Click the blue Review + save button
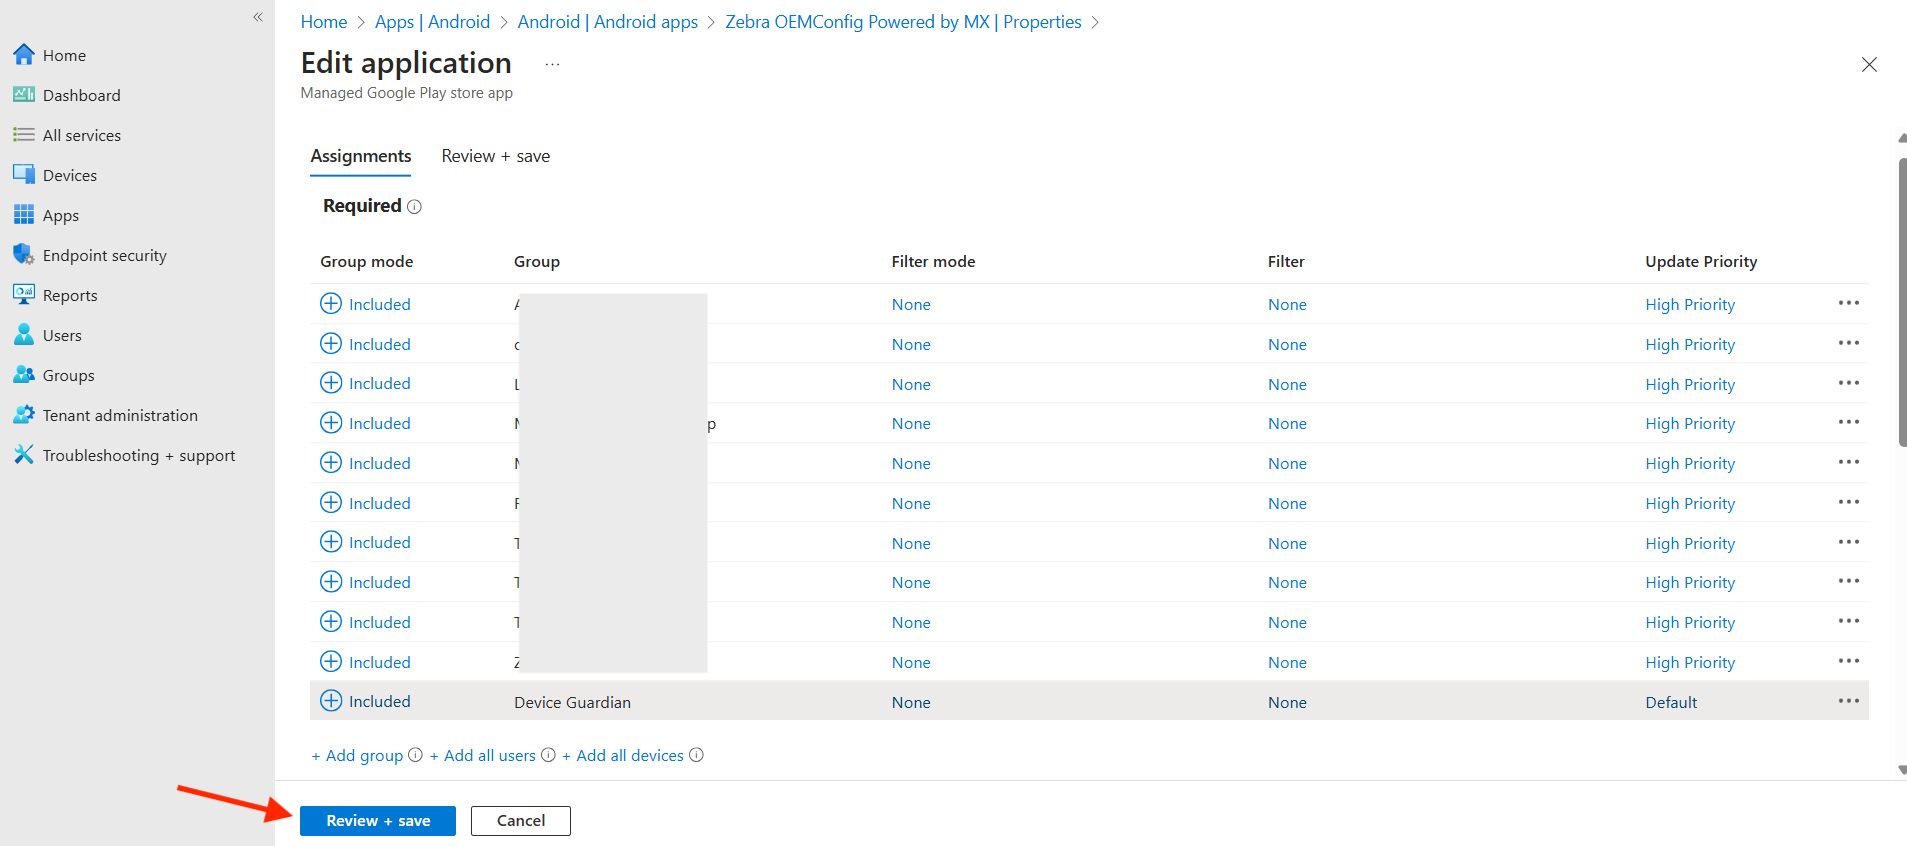Screen dimensions: 1907x846 pyautogui.click(x=377, y=821)
